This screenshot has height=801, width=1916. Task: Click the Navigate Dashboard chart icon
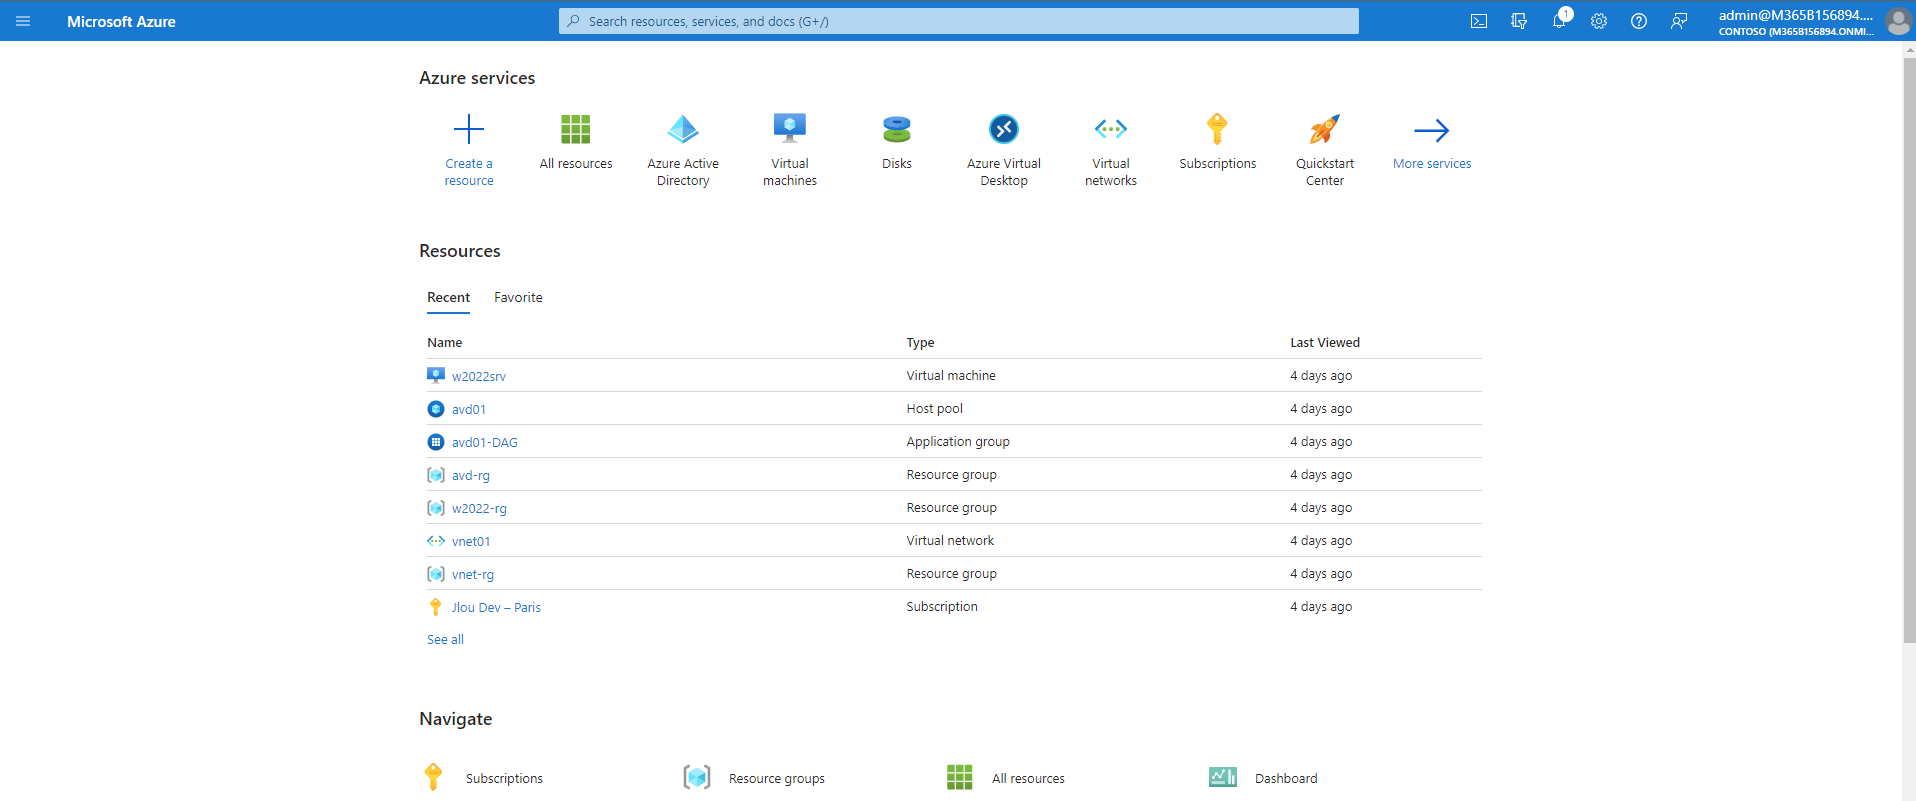1223,777
